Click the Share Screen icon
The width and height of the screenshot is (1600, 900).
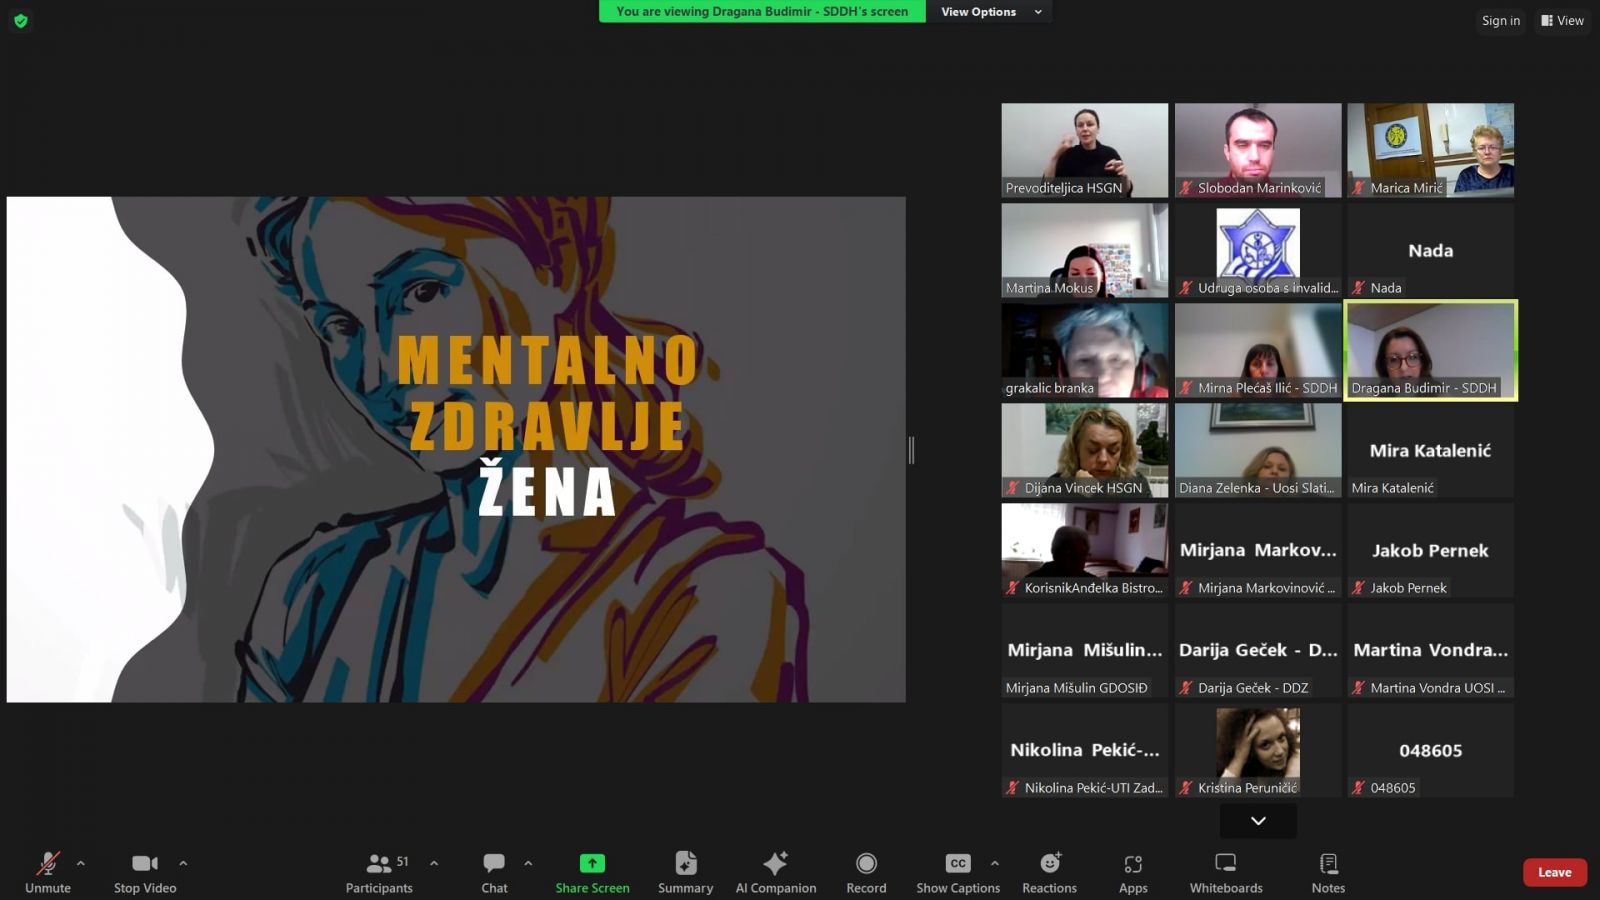click(x=592, y=863)
